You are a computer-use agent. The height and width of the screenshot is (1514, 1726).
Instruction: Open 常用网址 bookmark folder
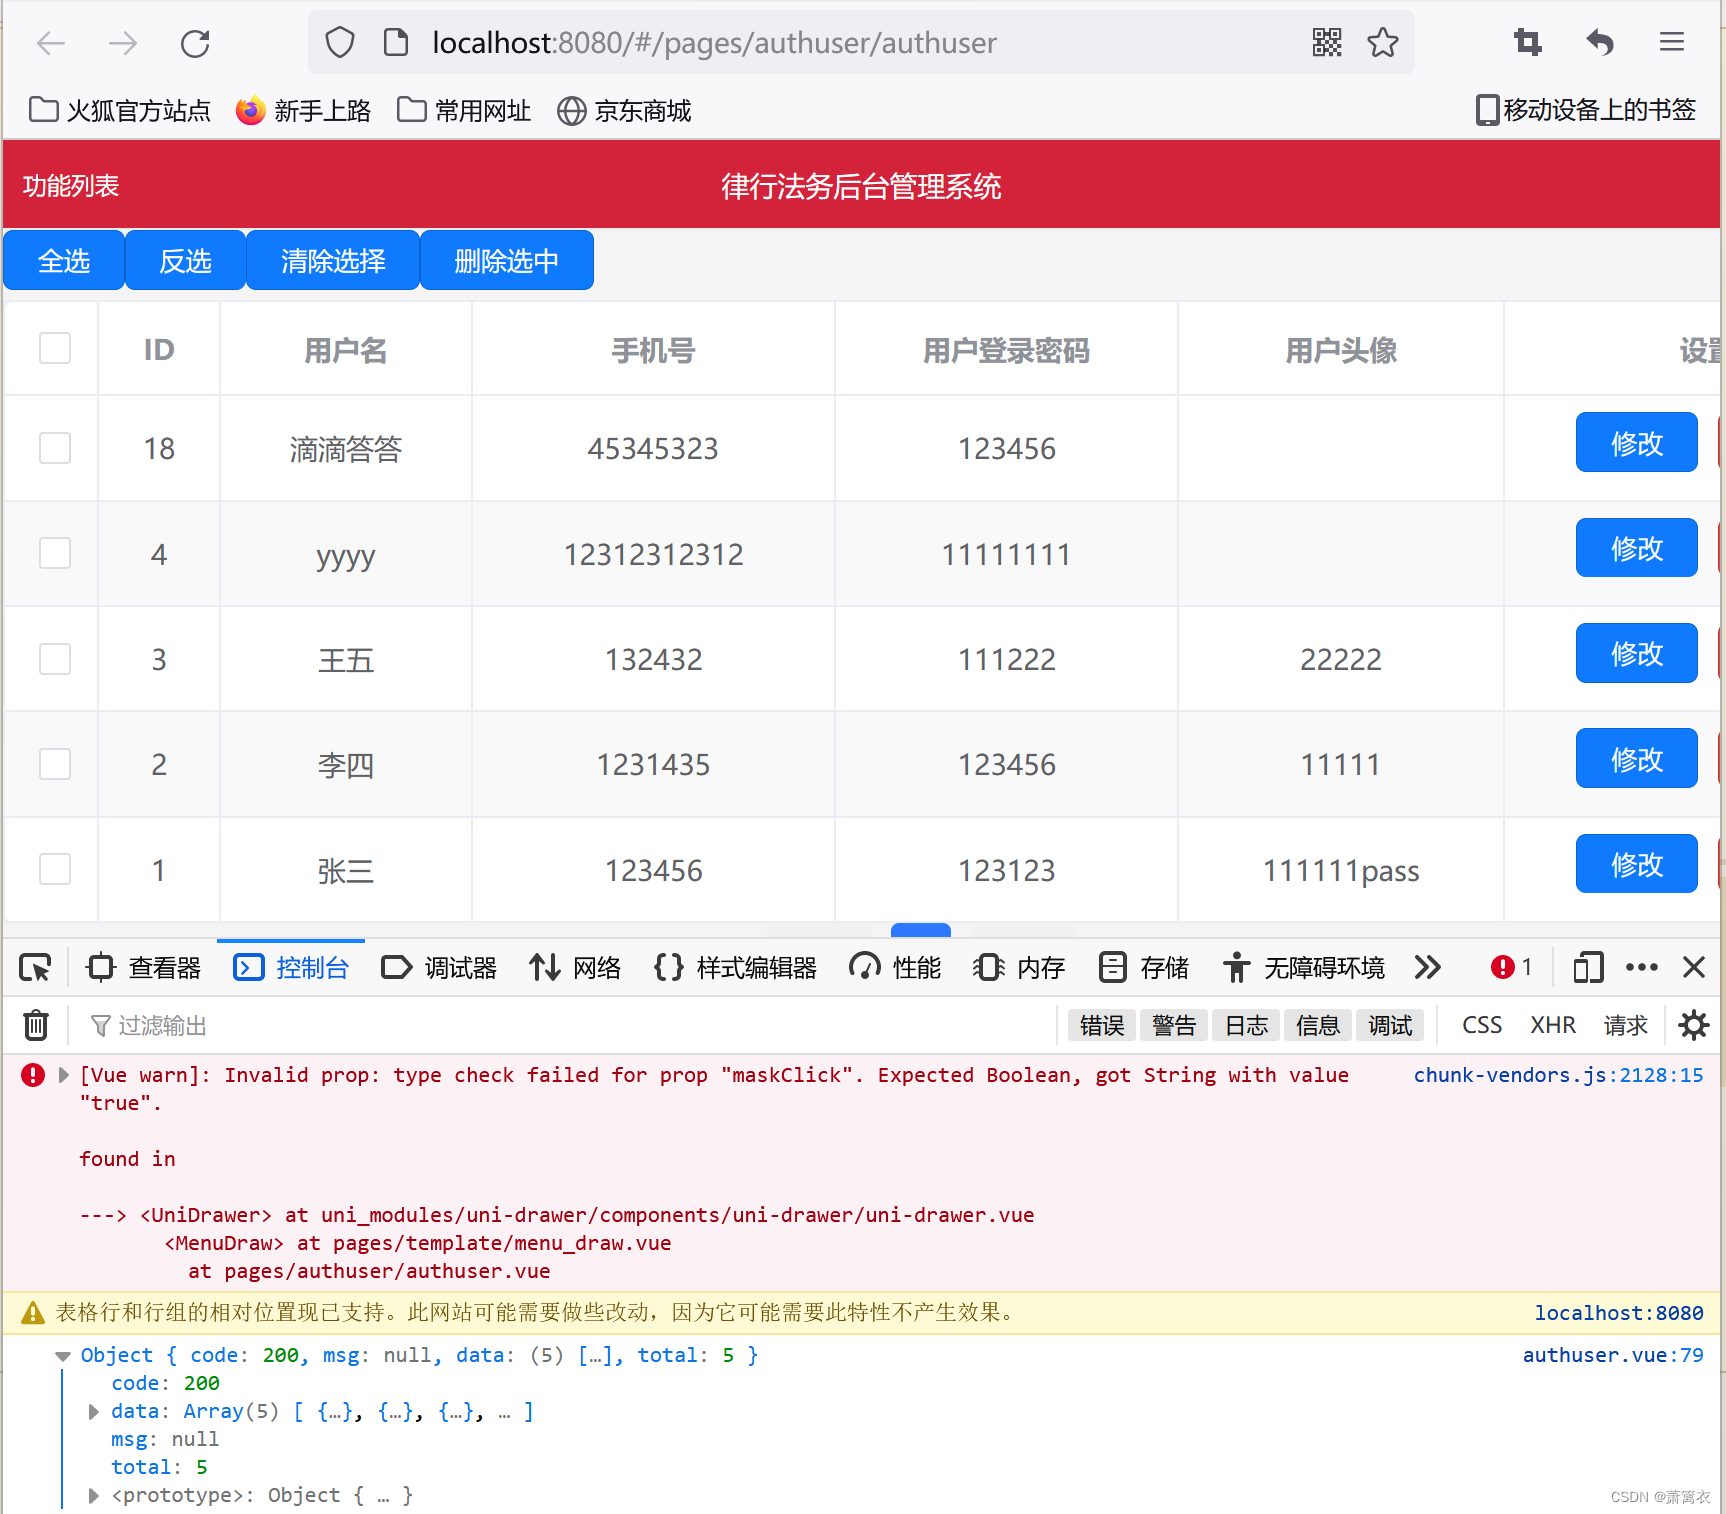463,110
